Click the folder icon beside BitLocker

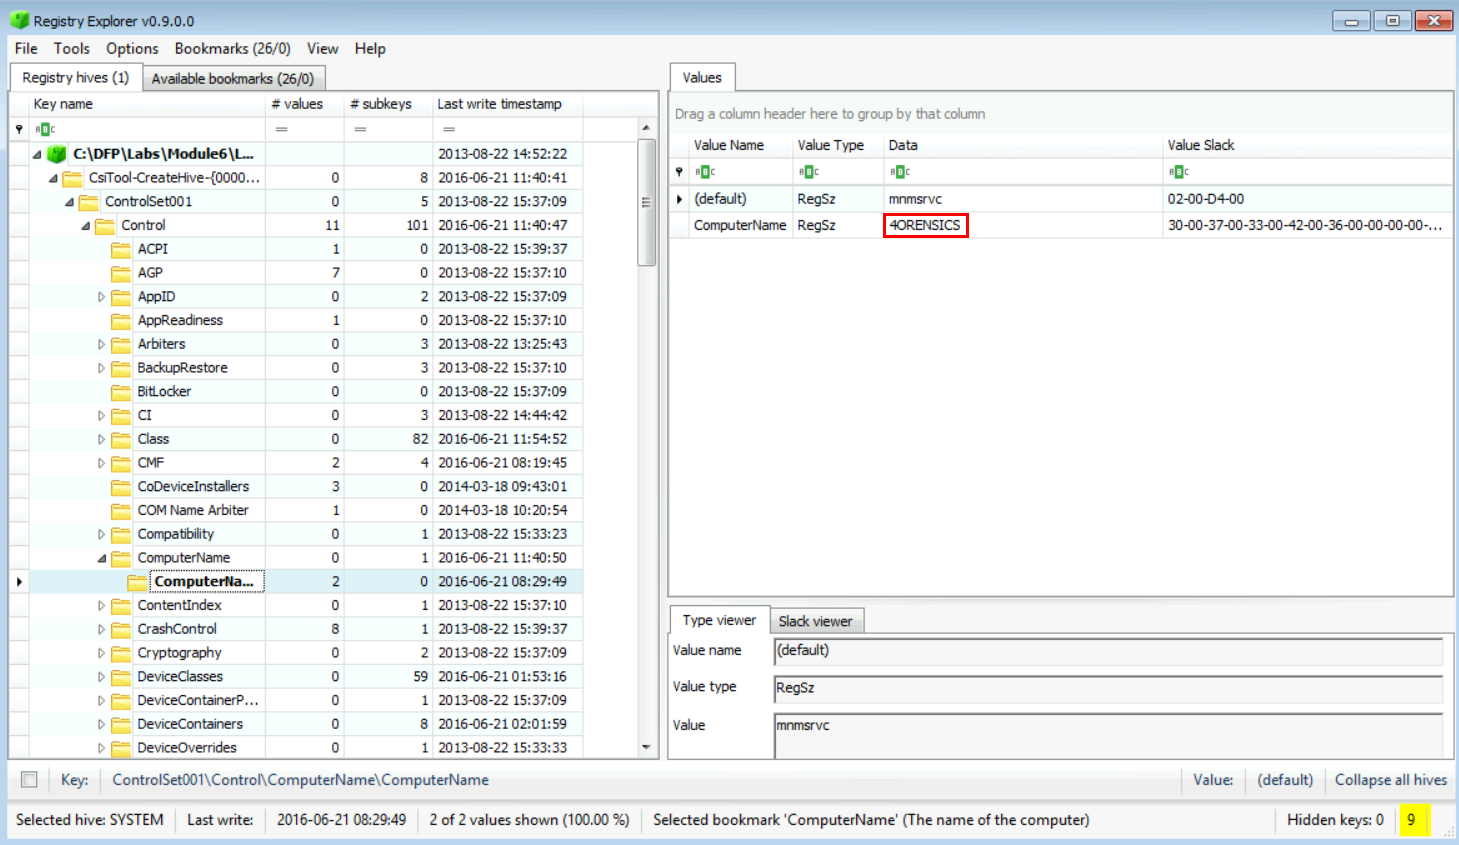click(x=121, y=392)
